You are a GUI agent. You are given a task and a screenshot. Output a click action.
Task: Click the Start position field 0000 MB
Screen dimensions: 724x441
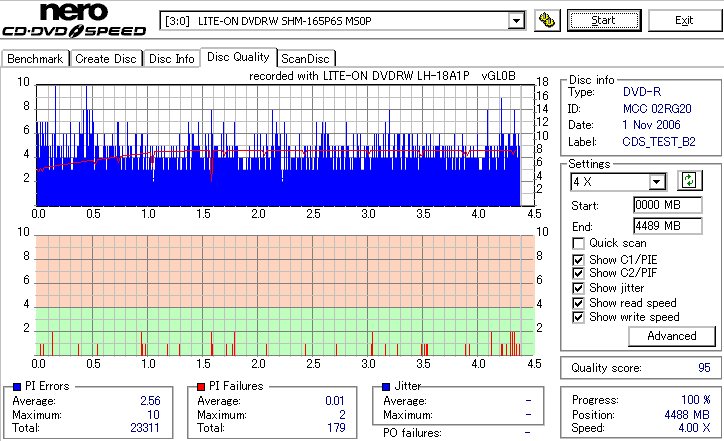tap(668, 205)
